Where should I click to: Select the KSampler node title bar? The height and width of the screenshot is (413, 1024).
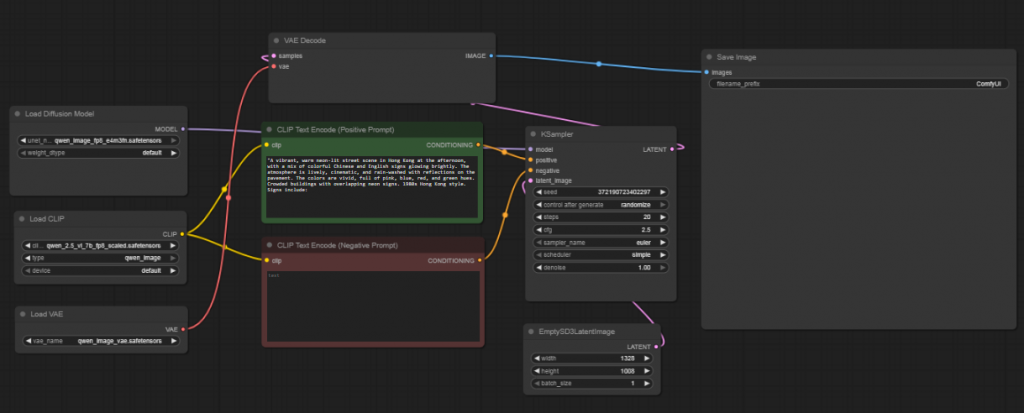[601, 134]
